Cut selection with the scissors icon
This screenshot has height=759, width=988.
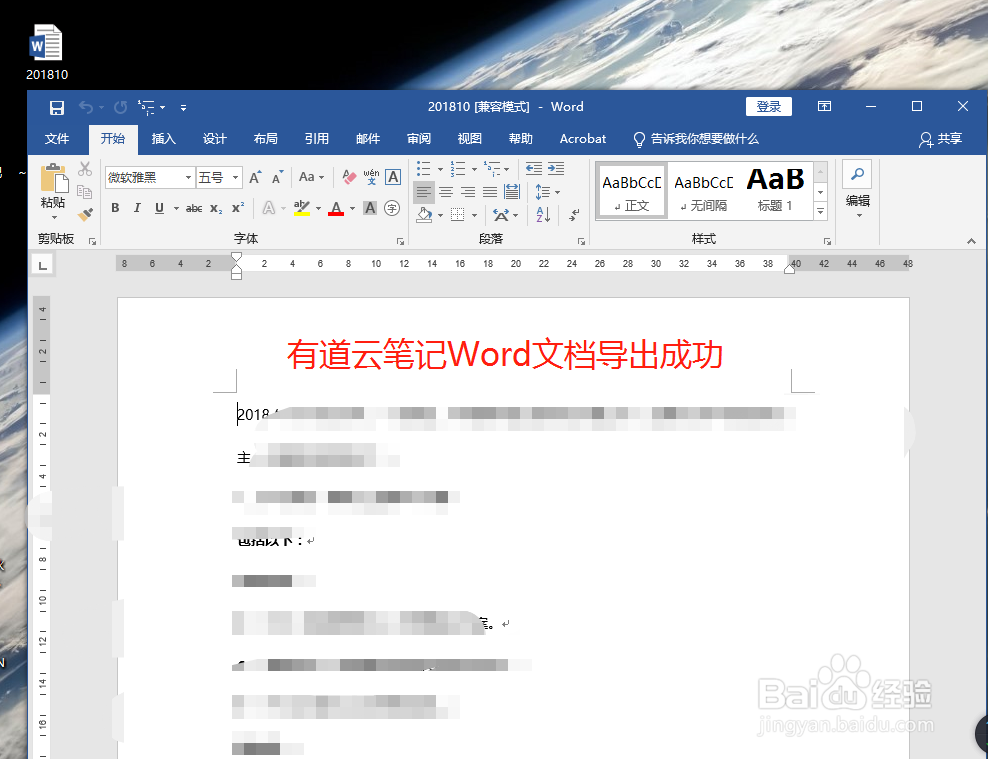pos(85,169)
